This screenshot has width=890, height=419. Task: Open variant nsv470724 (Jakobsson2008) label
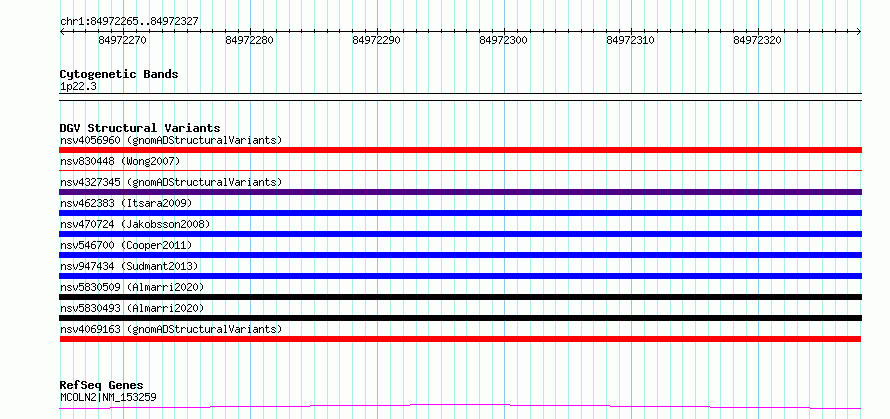(x=135, y=224)
